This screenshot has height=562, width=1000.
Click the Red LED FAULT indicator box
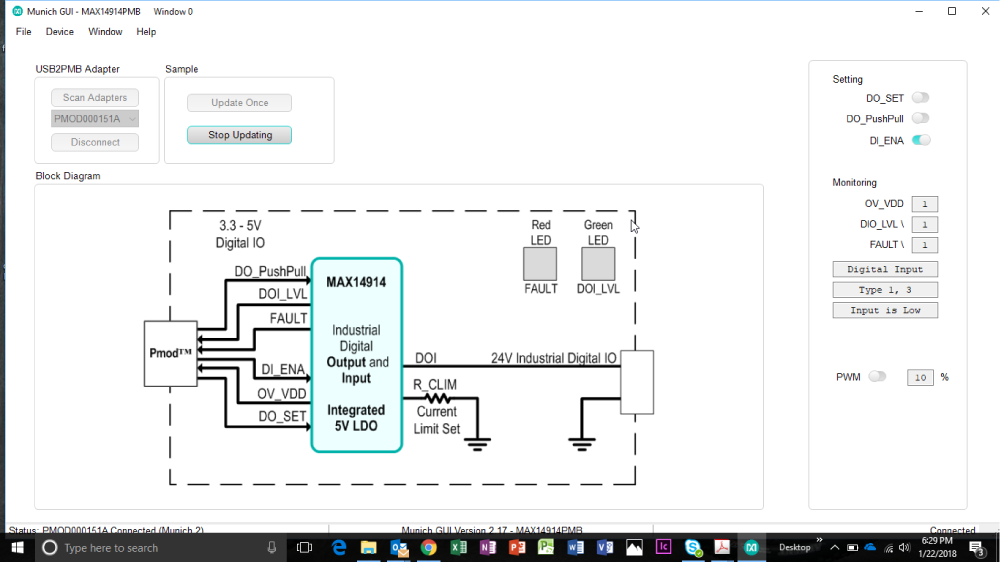[540, 264]
